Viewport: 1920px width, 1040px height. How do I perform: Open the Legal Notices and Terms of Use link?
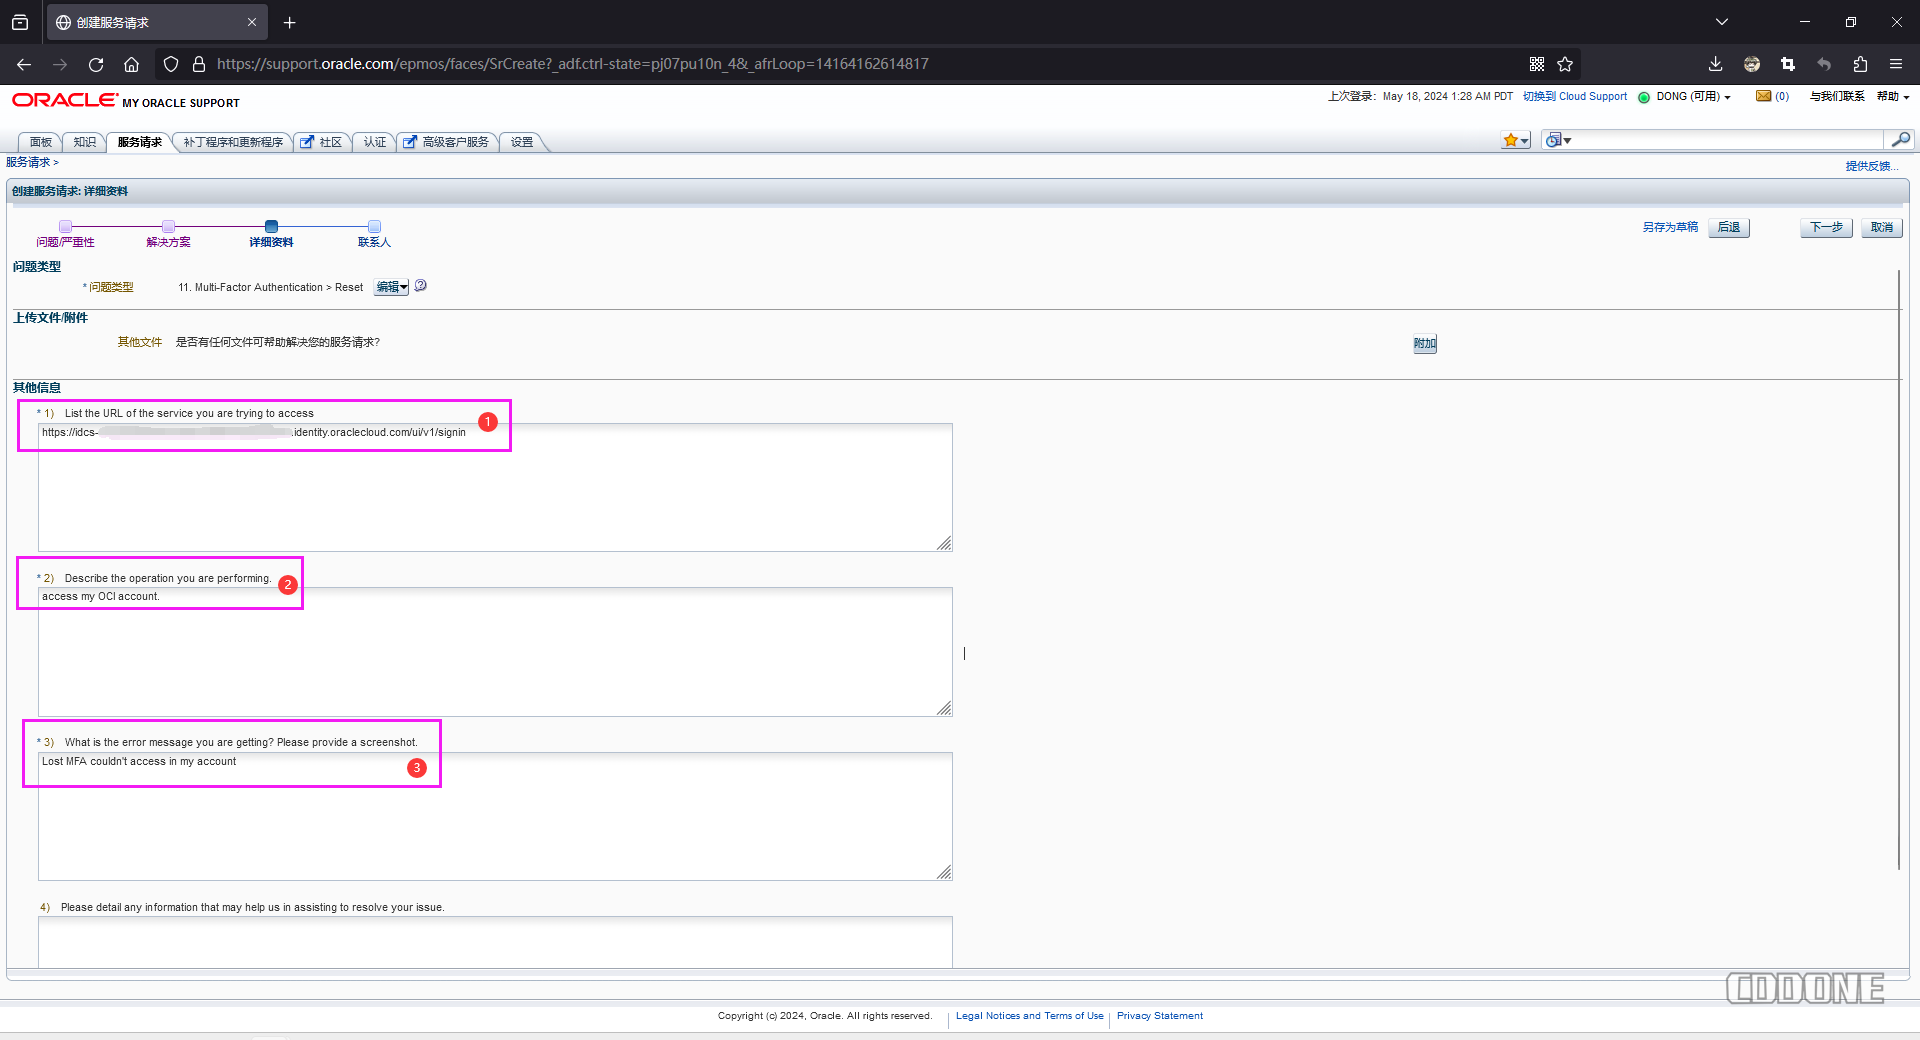(x=1029, y=1016)
